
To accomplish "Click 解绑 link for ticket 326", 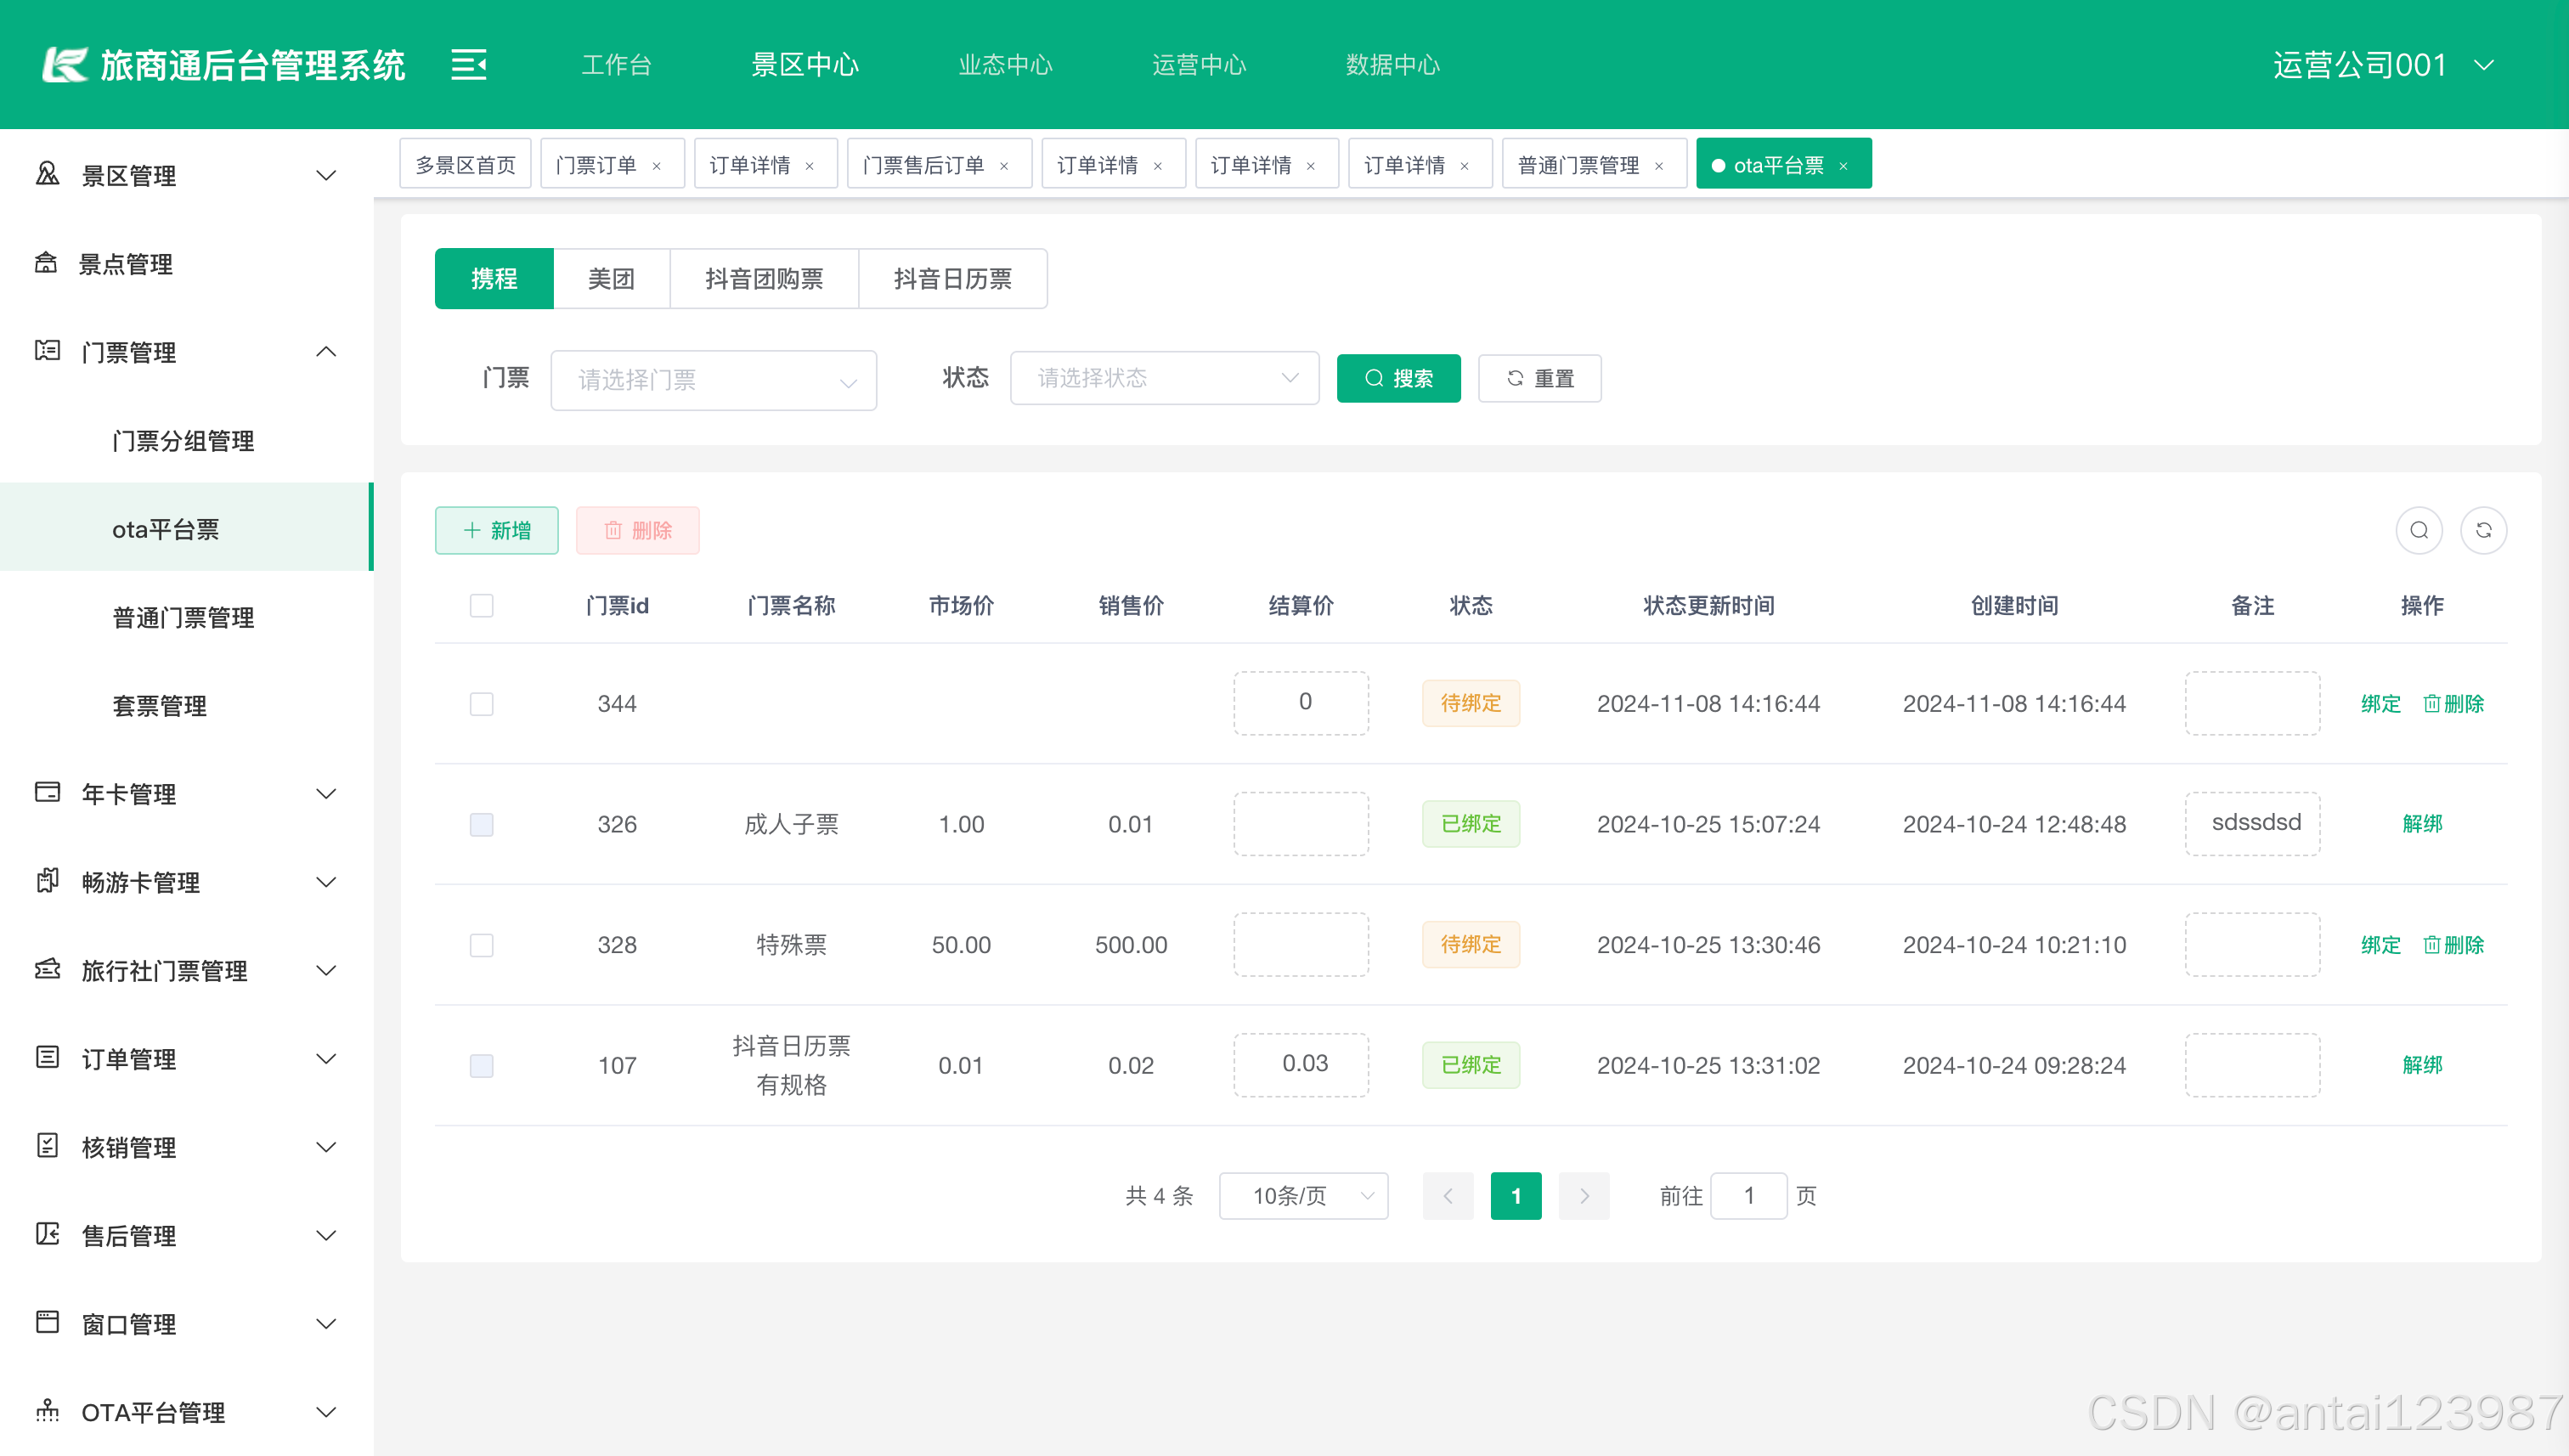I will pyautogui.click(x=2422, y=824).
